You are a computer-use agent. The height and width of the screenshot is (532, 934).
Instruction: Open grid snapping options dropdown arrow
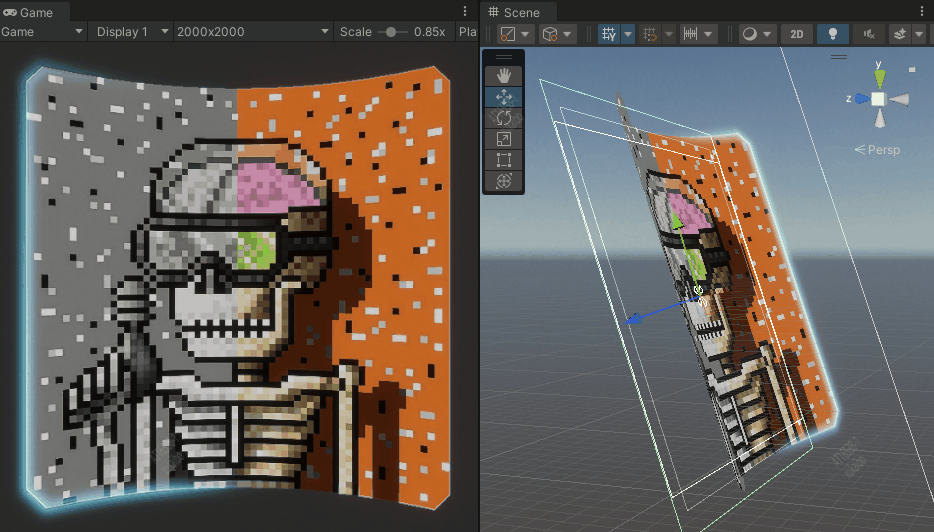[668, 34]
